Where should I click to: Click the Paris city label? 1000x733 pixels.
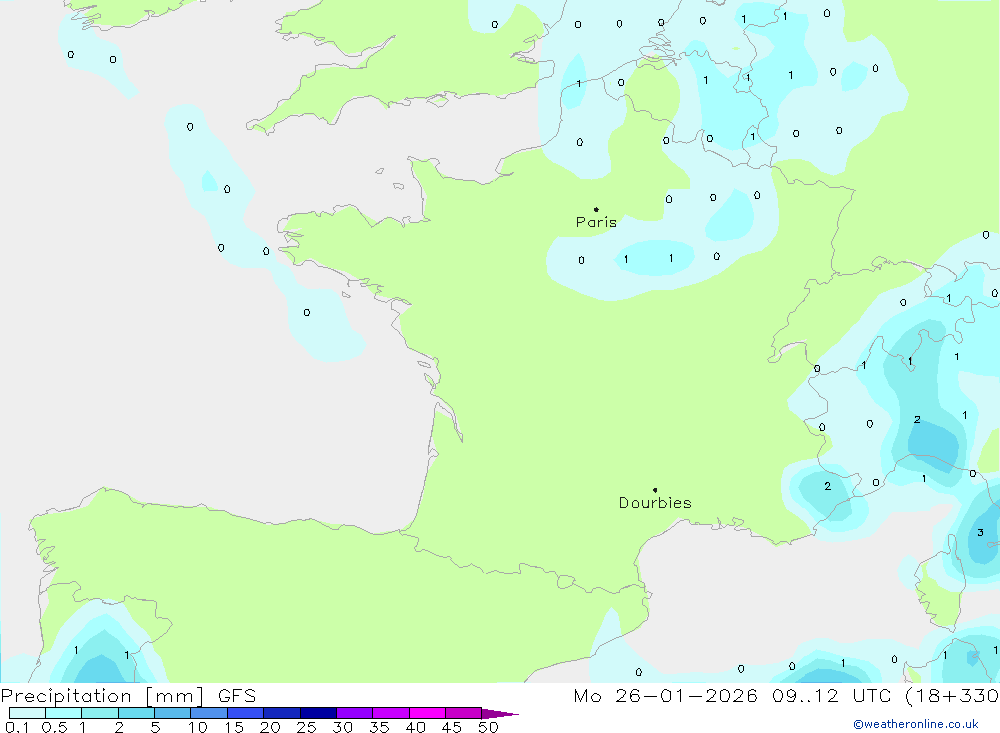click(596, 222)
